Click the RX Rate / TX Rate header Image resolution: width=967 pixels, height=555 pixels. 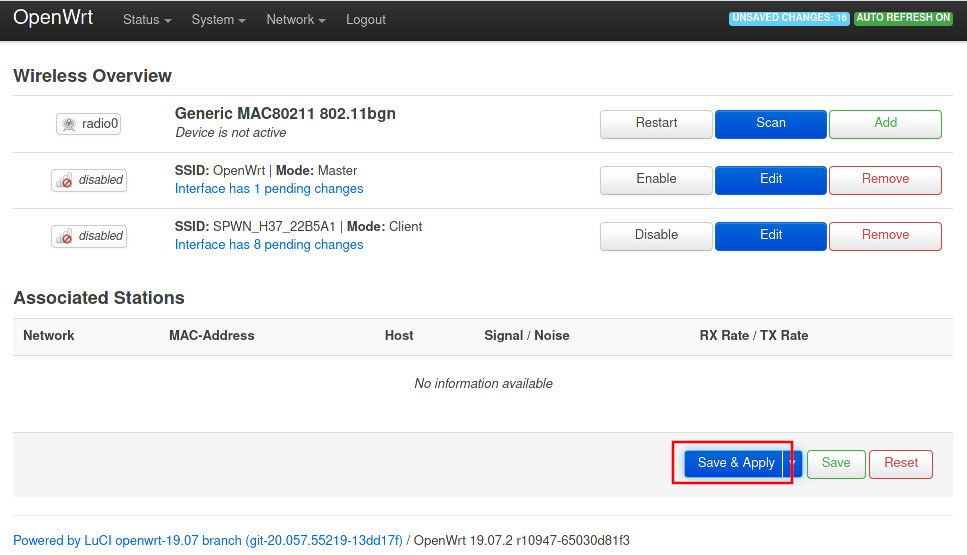click(x=754, y=335)
